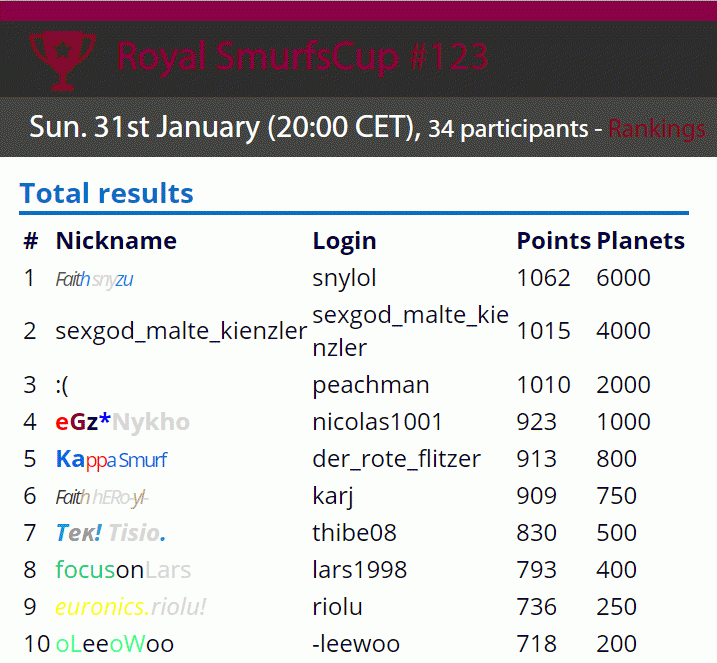717x663 pixels.
Task: Click the oLeeoWoo nickname
Action: point(115,644)
